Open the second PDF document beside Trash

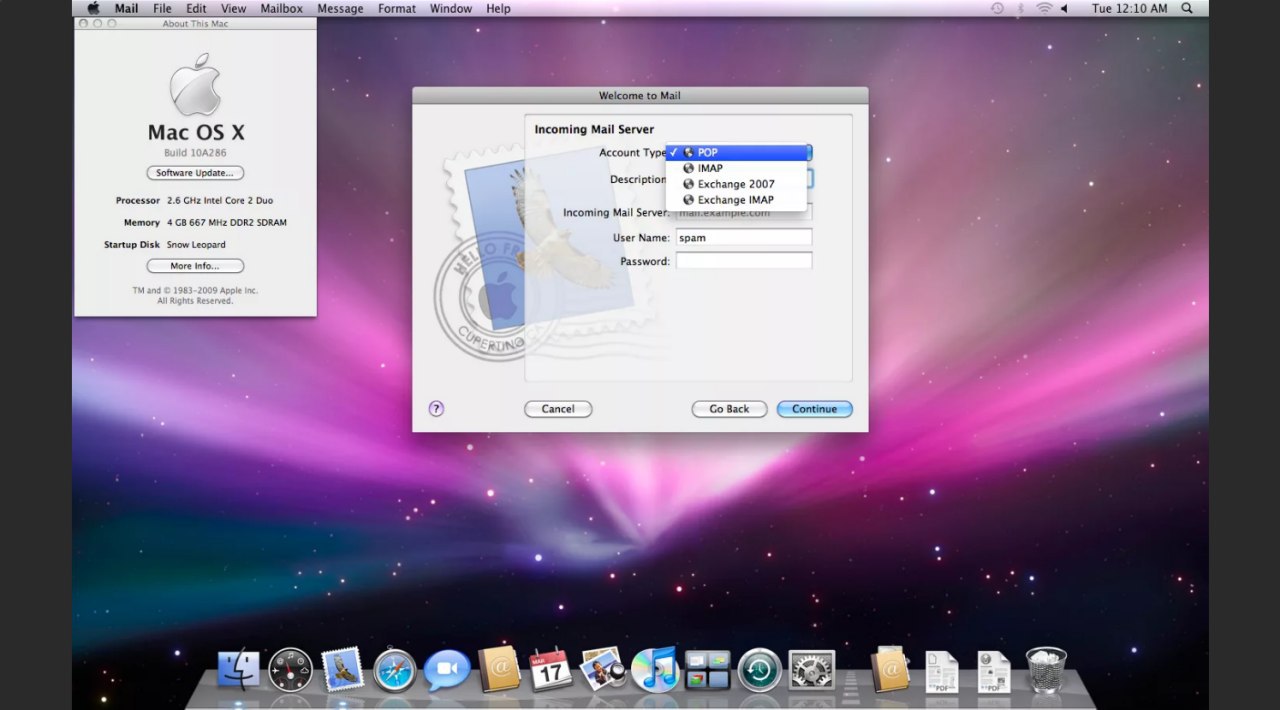pos(994,671)
